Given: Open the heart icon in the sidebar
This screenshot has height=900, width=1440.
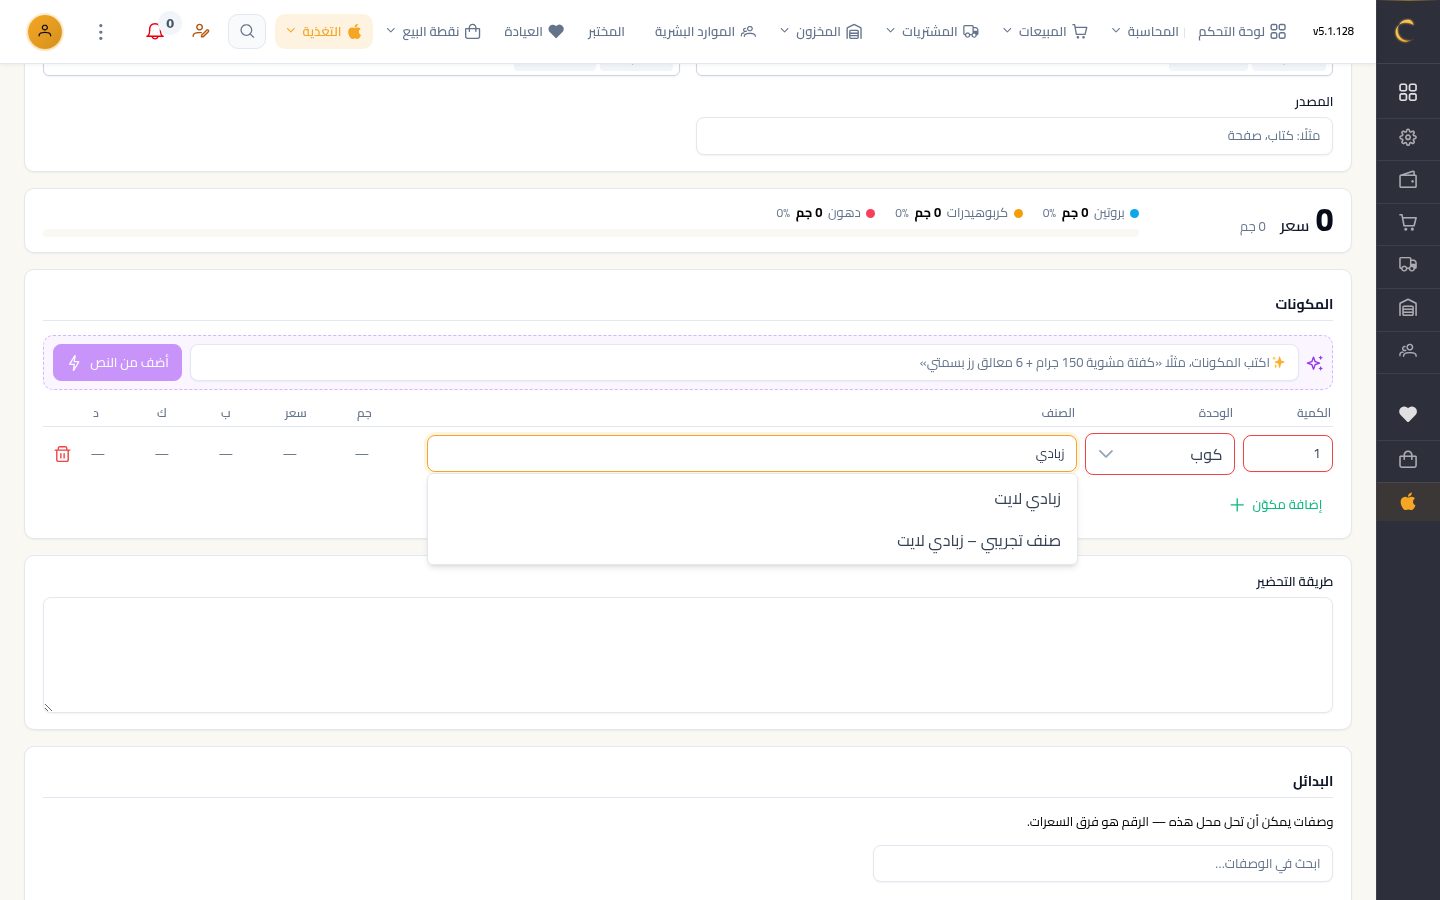Looking at the screenshot, I should coord(1408,414).
